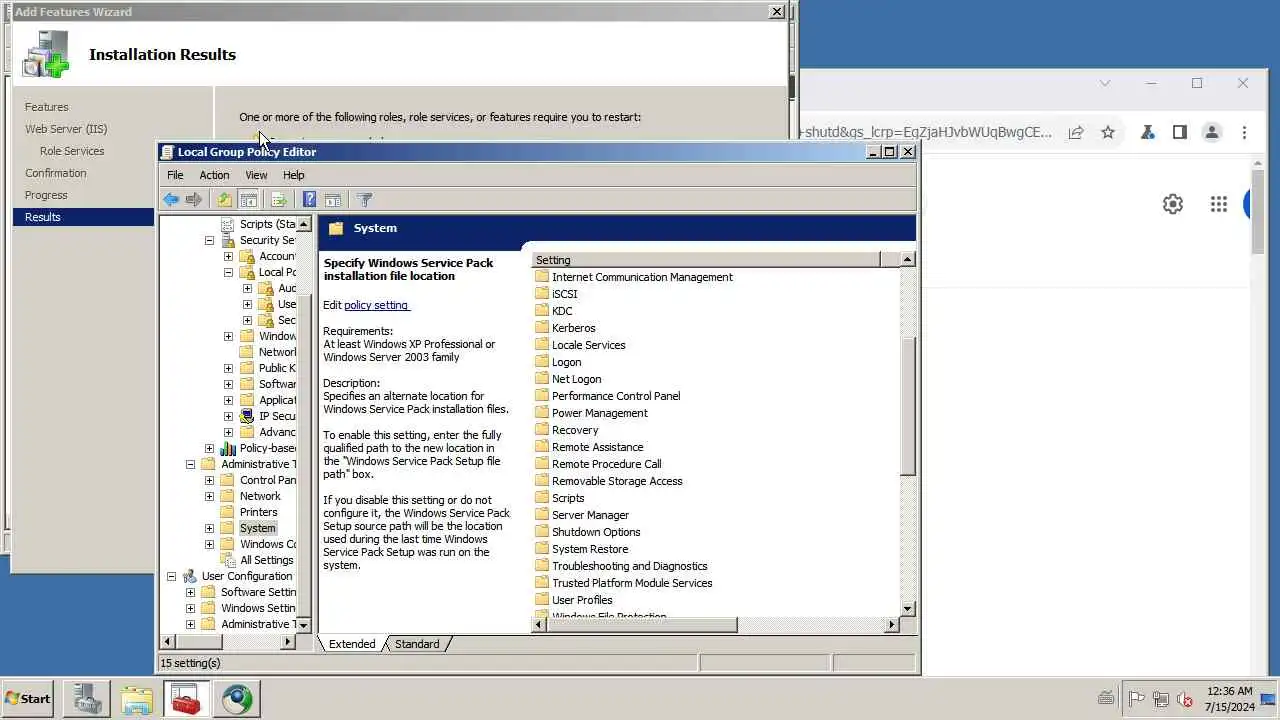This screenshot has width=1280, height=720.
Task: Expand the Policy-based QoS tree node
Action: tap(209, 448)
